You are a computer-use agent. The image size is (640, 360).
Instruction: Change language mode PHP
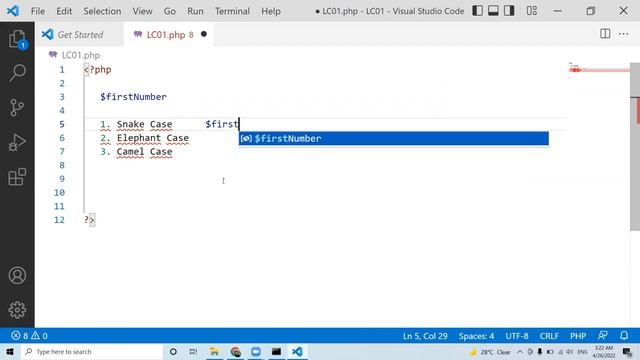[578, 336]
